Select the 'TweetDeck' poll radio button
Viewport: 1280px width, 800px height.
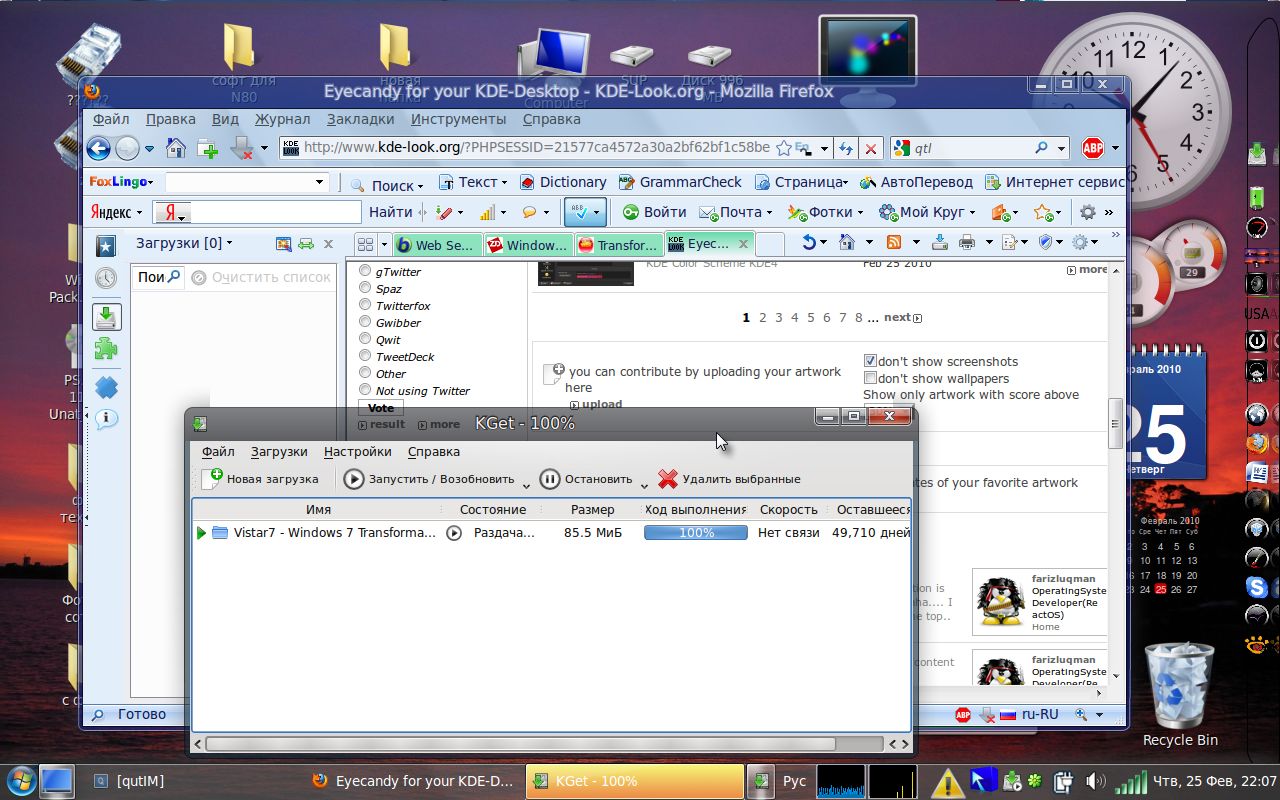[x=365, y=356]
